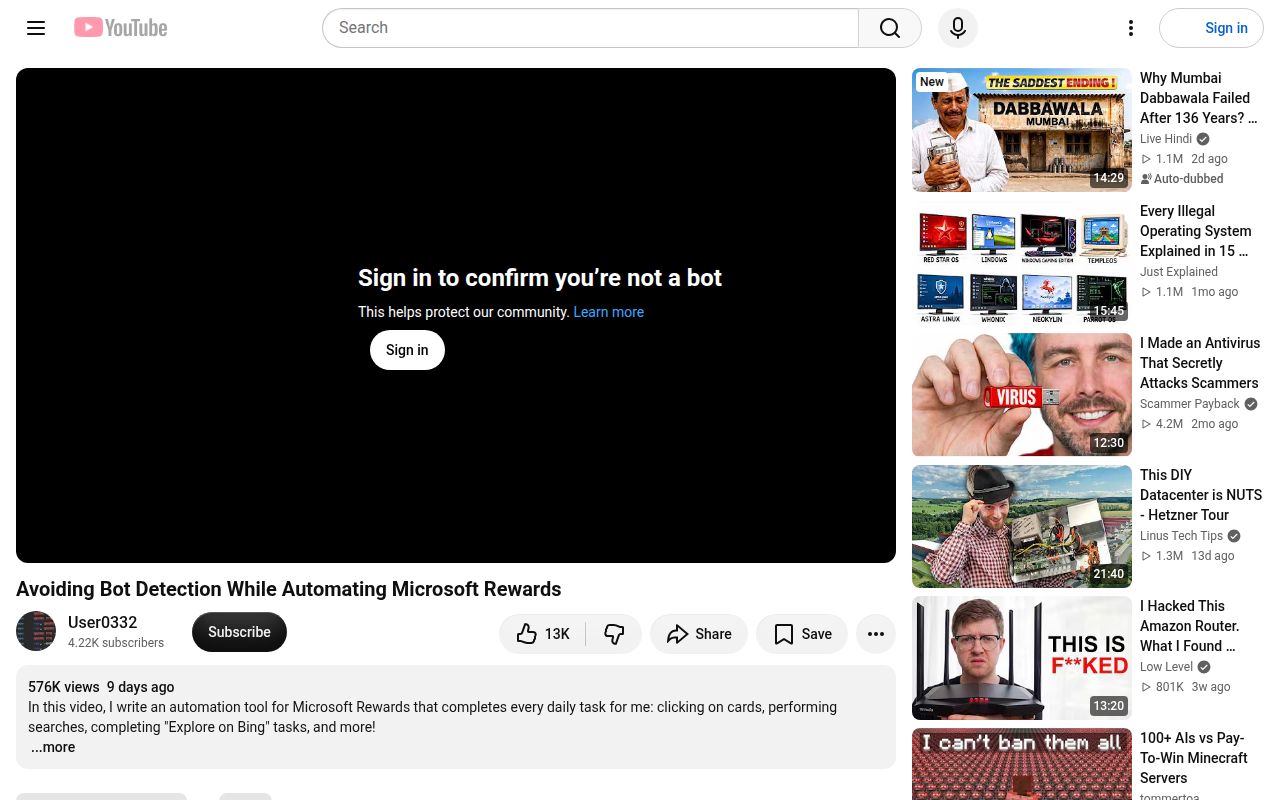
Task: Open AIs vs Pay-To-Win Minecraft thumbnail
Action: pyautogui.click(x=1022, y=764)
